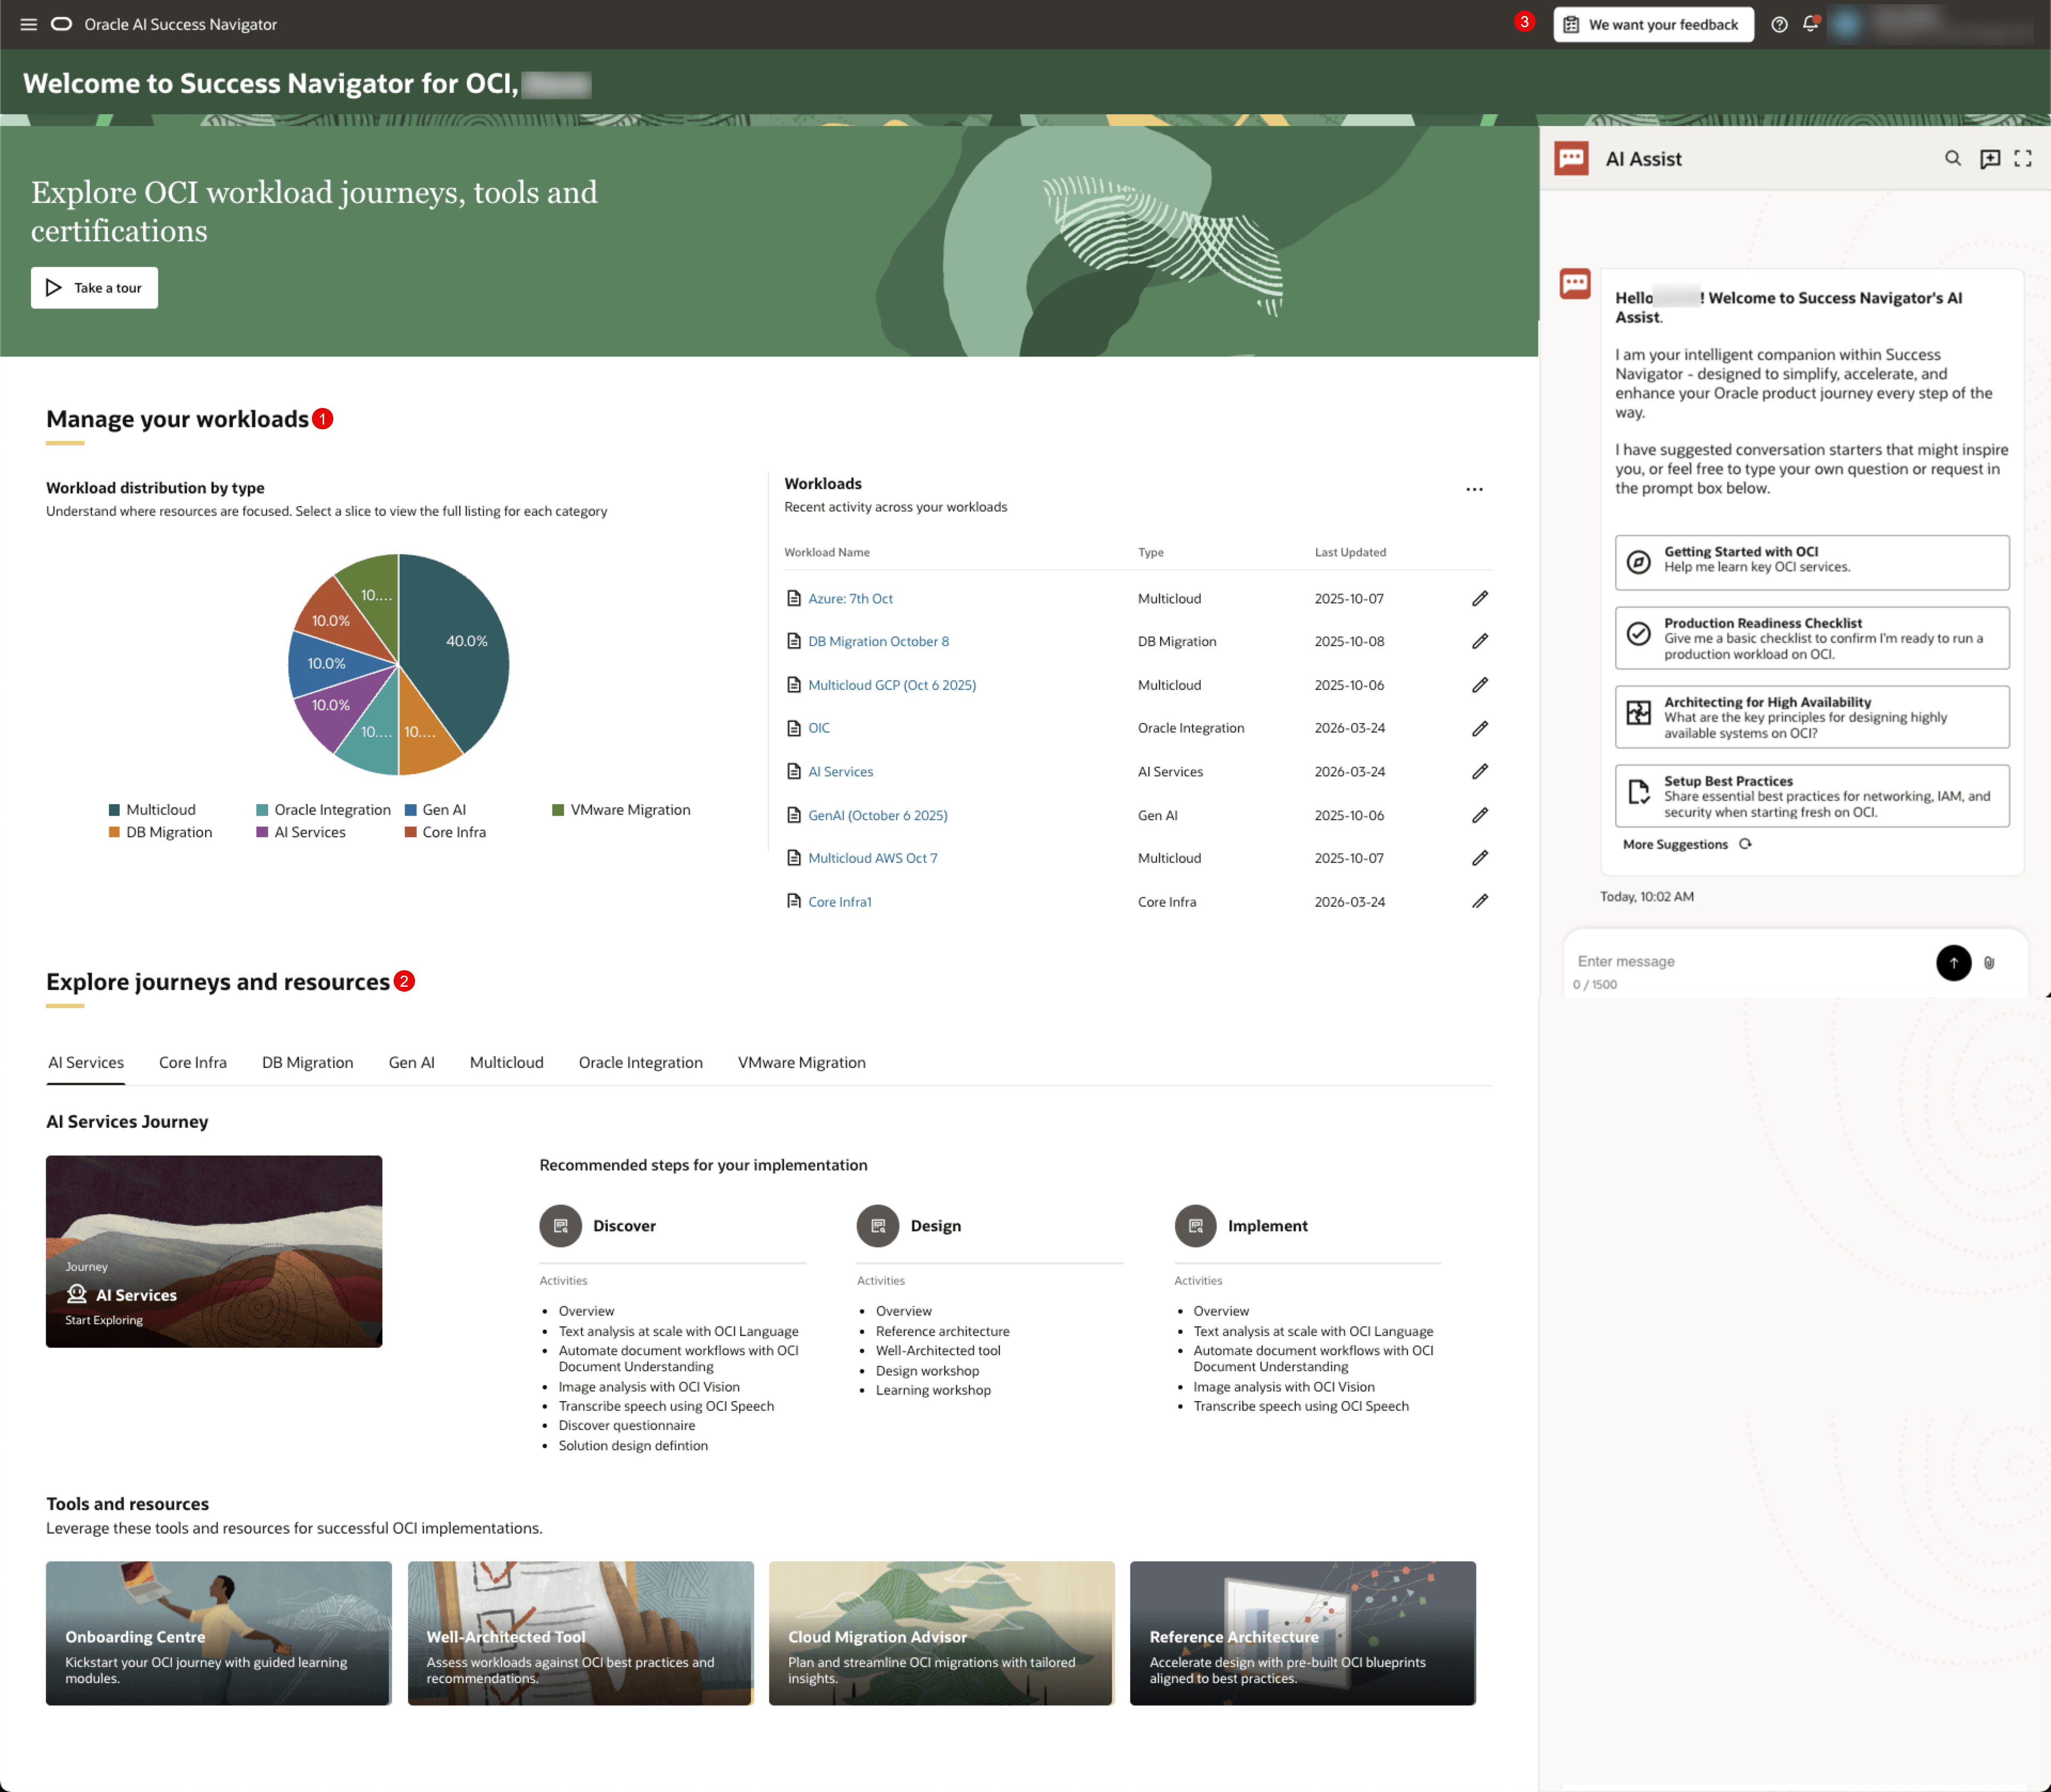Open the help question mark icon
The image size is (2051, 1792).
tap(1779, 24)
